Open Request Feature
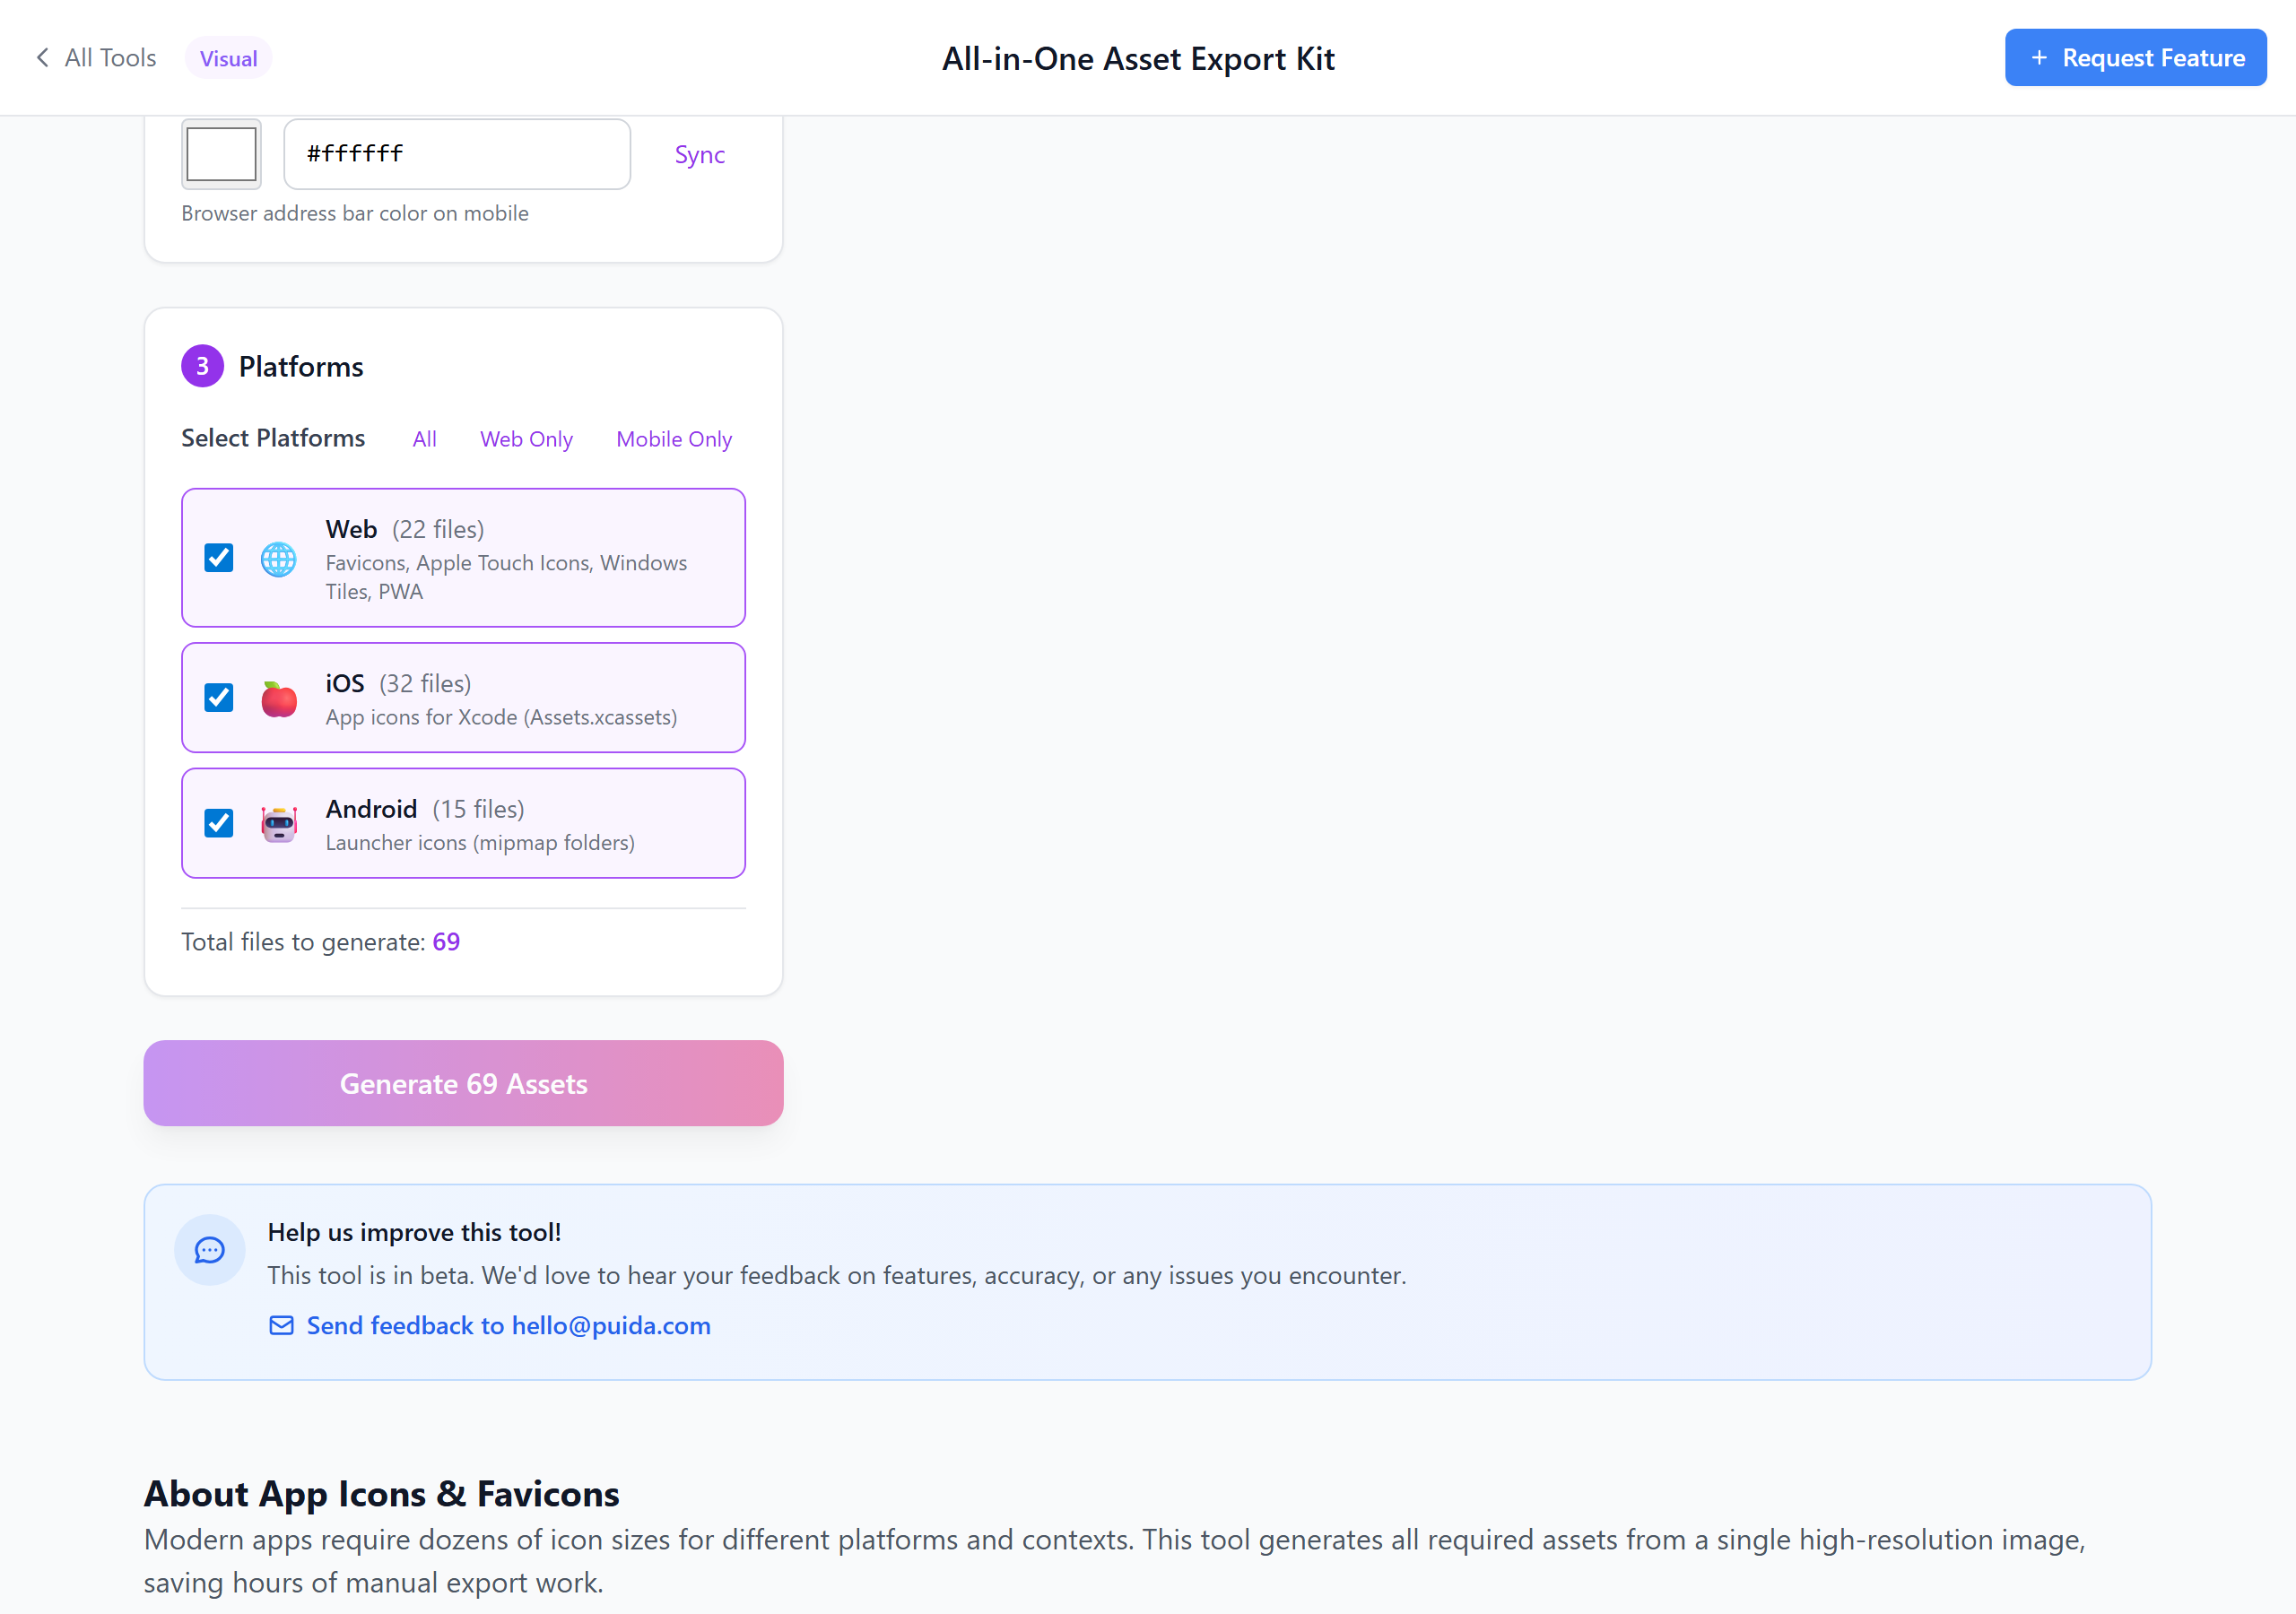 [x=2136, y=57]
